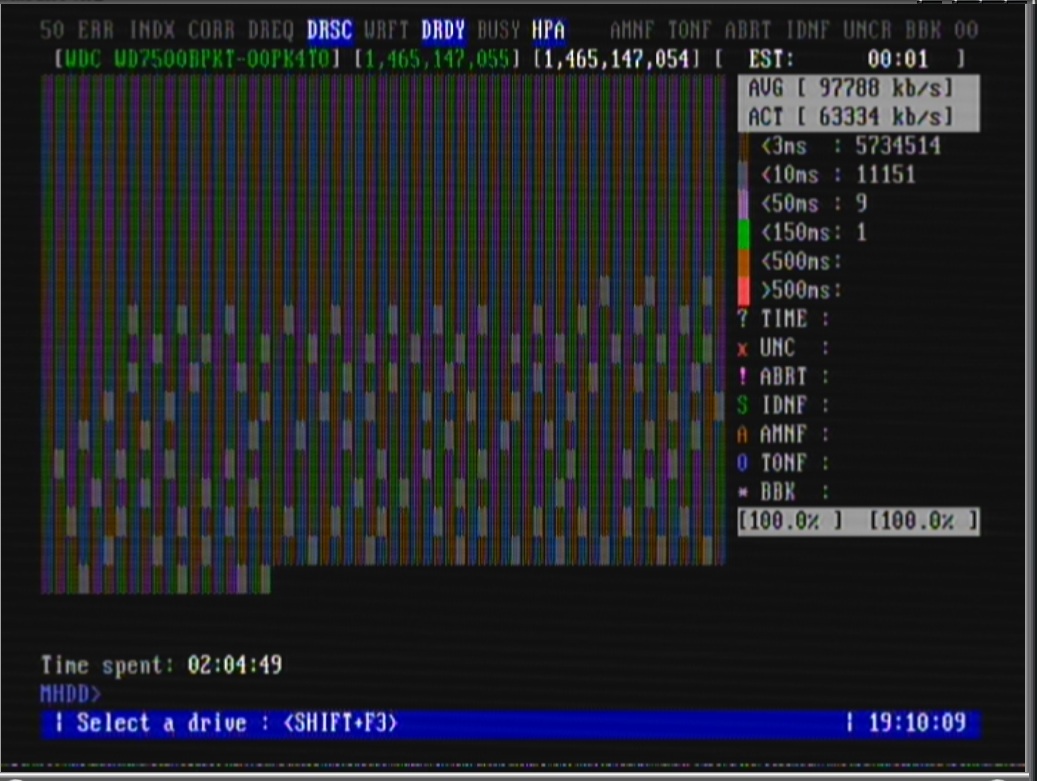Click the right 100.0% progress indicator

(924, 521)
